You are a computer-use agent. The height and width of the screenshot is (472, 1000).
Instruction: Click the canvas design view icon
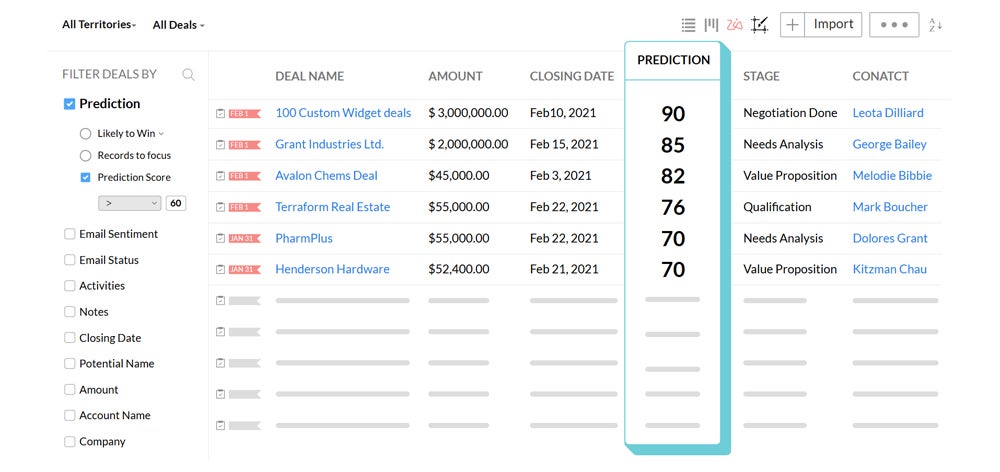pos(759,25)
